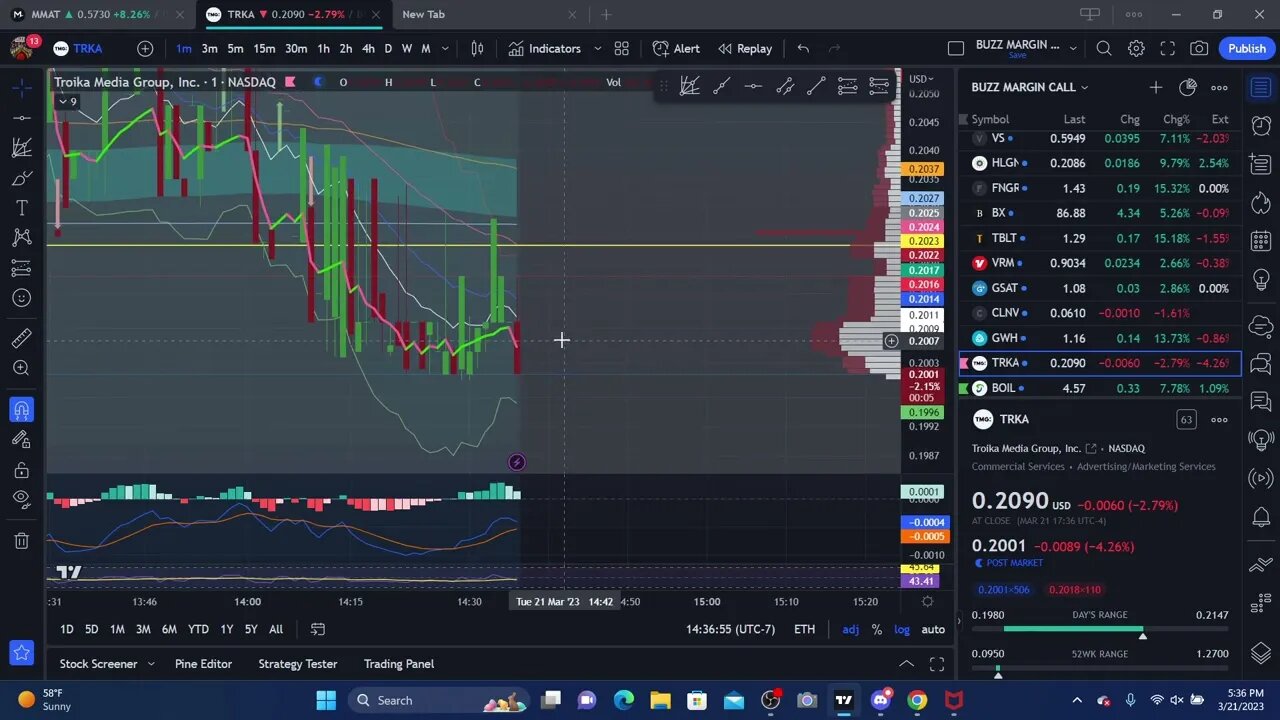Add a symbol to compare
This screenshot has height=720, width=1280.
click(x=145, y=48)
